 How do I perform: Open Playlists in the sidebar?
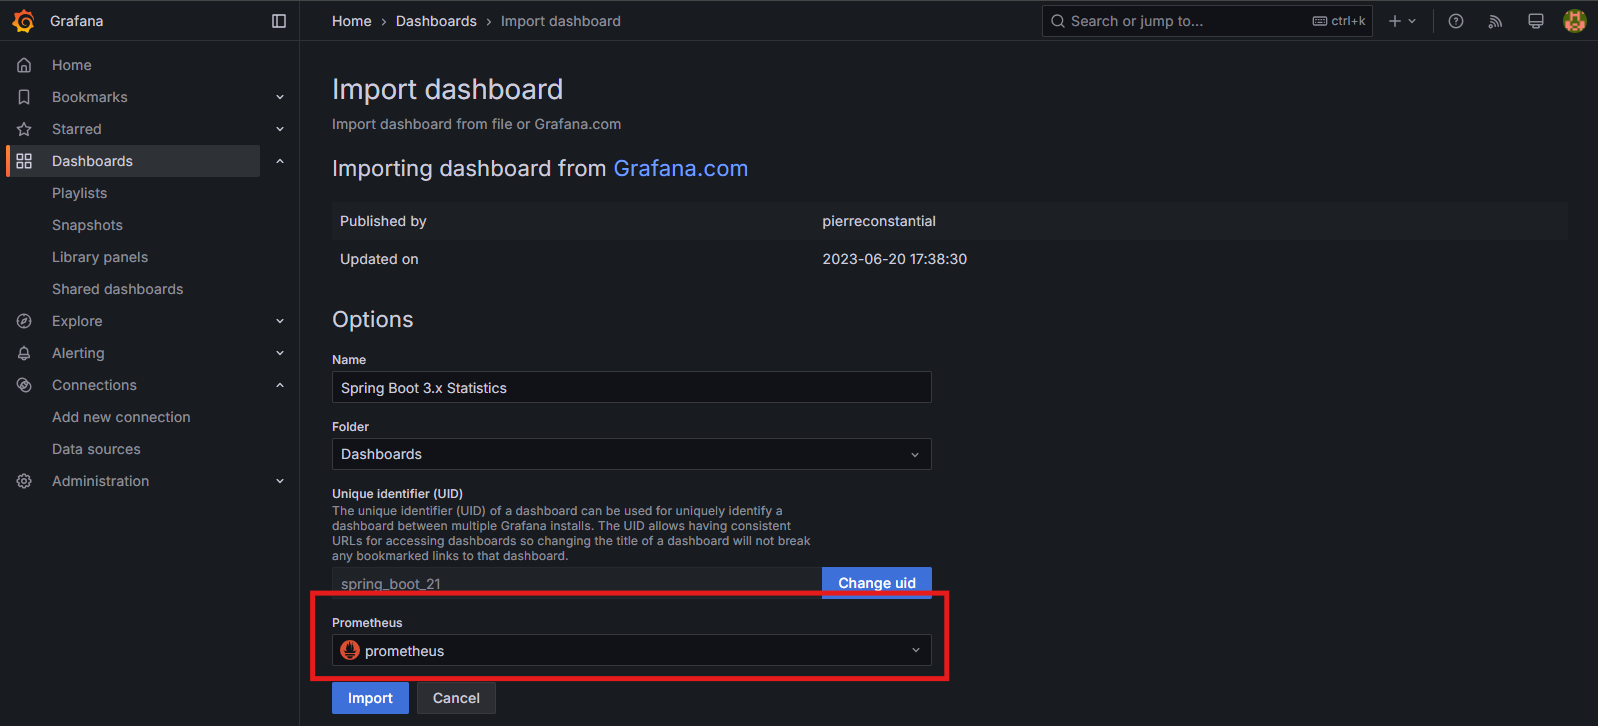[79, 193]
